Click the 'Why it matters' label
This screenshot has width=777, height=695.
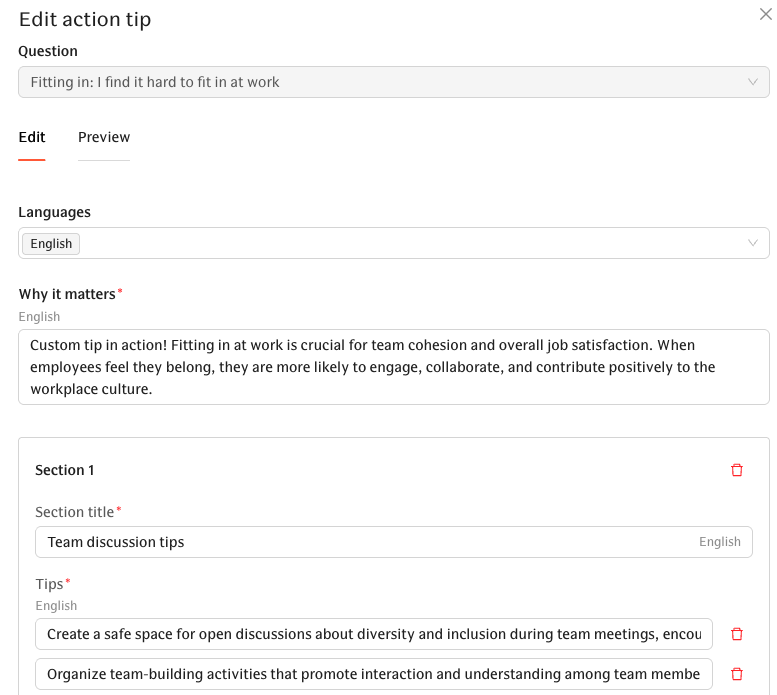click(67, 294)
